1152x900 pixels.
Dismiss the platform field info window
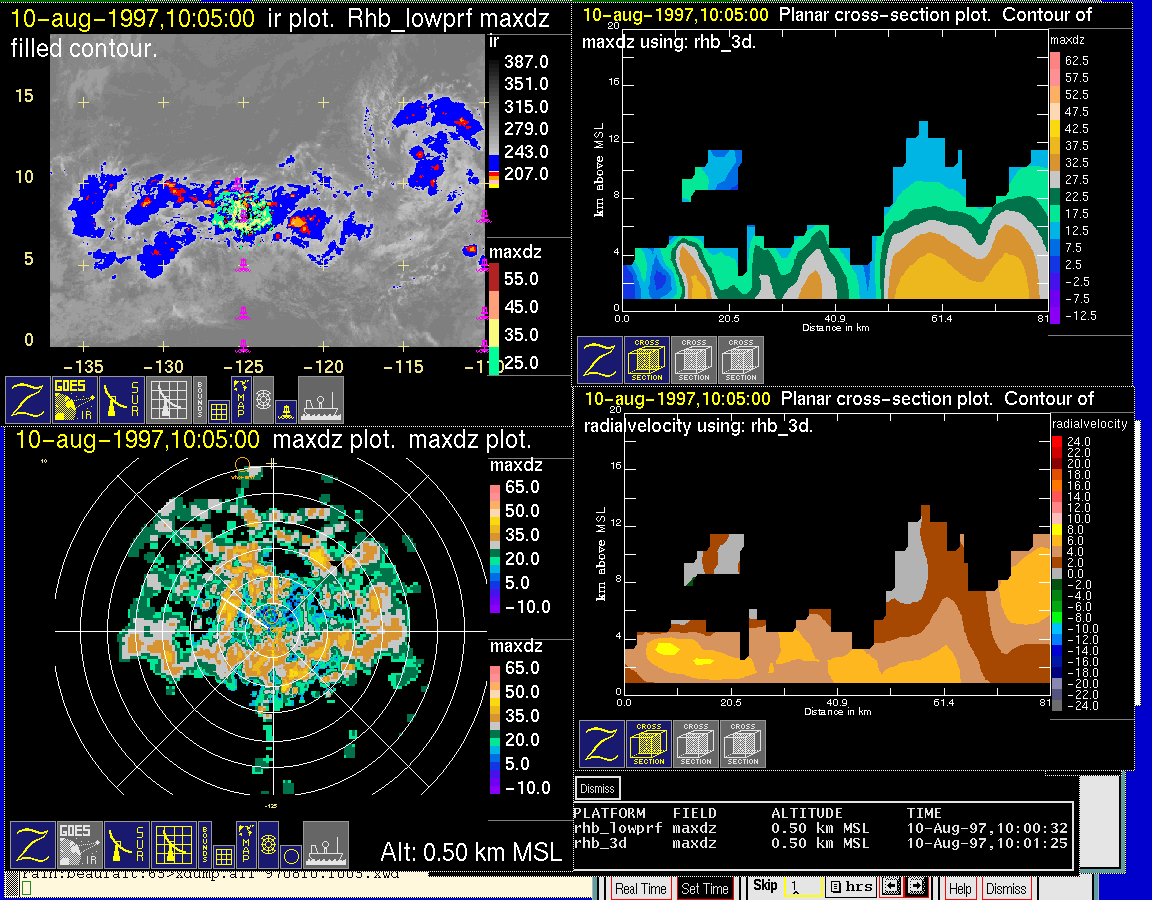click(x=597, y=788)
